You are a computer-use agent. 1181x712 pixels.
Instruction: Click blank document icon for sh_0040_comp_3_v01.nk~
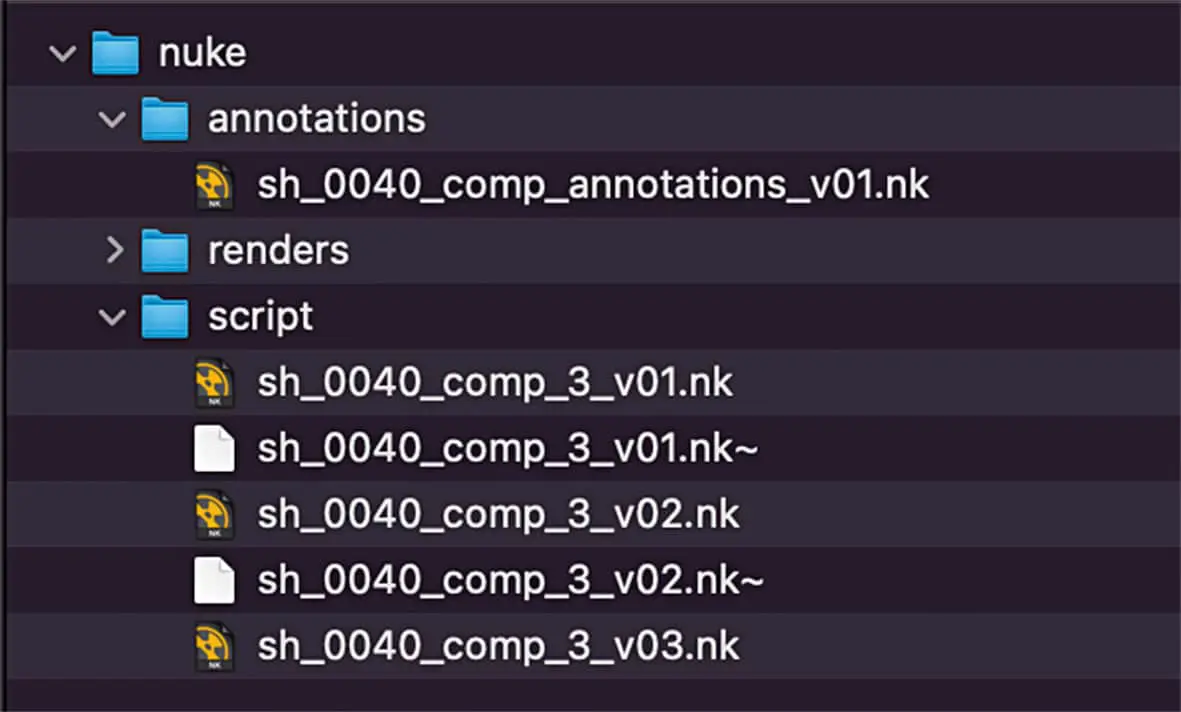214,449
